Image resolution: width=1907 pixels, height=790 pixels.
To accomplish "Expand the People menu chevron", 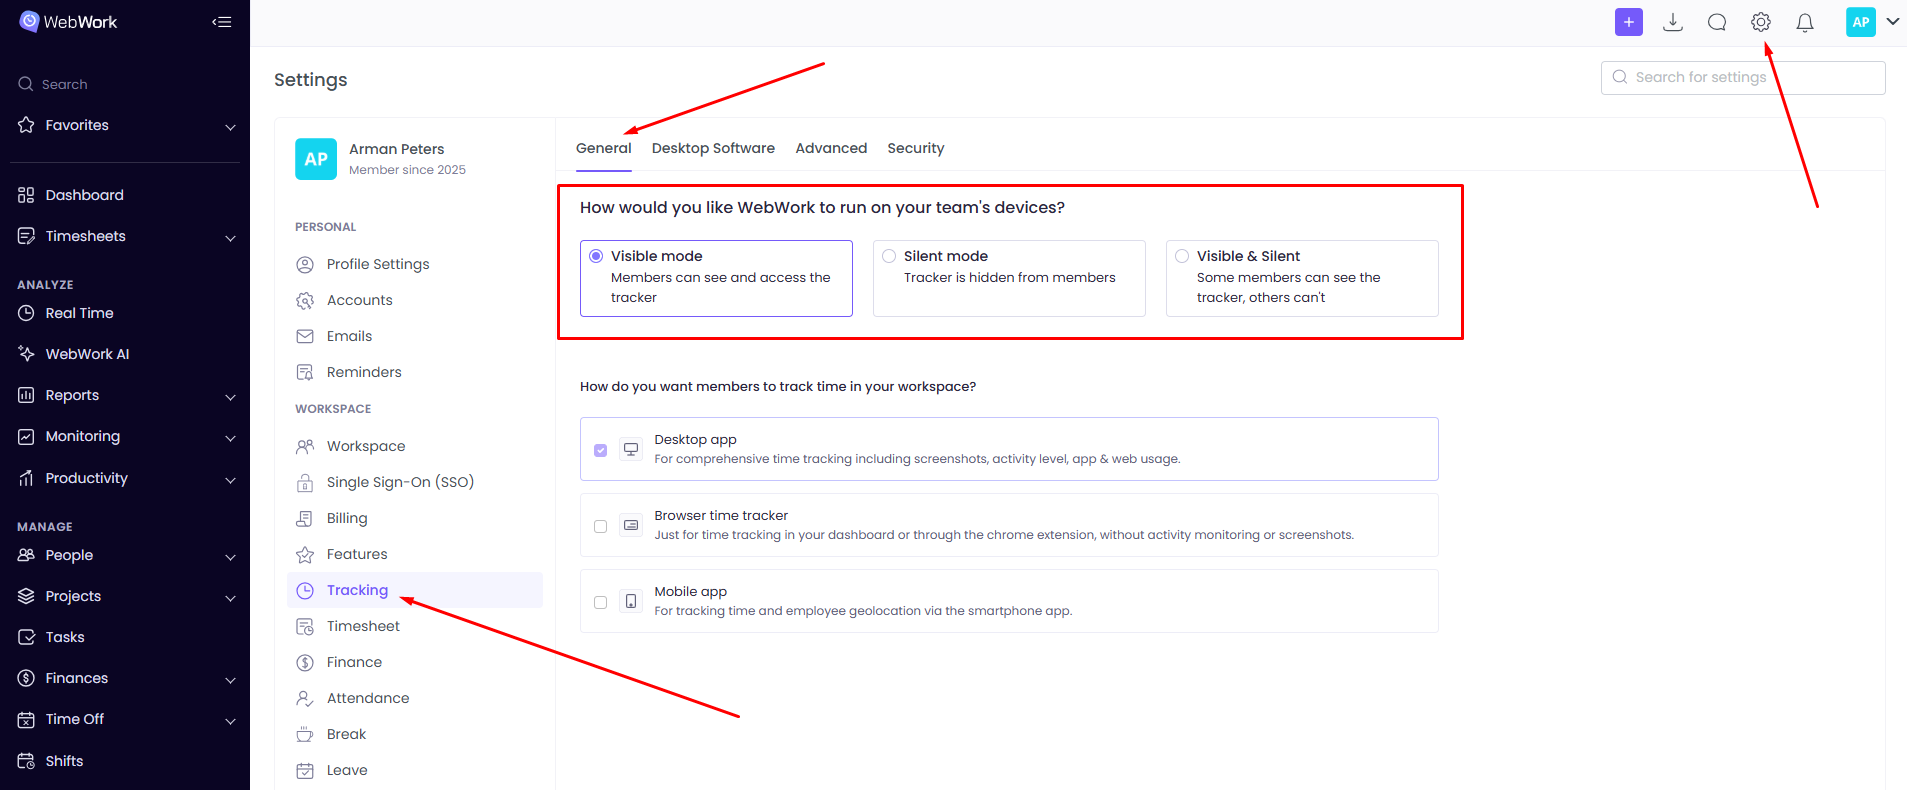I will [x=230, y=557].
